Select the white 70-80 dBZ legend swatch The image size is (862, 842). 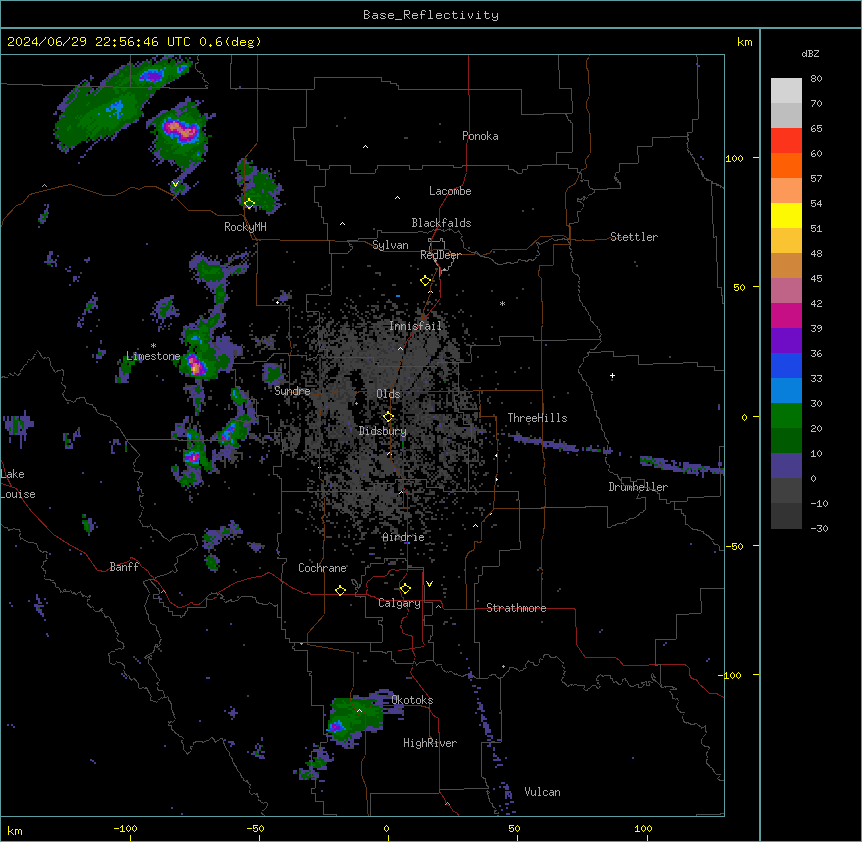coord(786,91)
